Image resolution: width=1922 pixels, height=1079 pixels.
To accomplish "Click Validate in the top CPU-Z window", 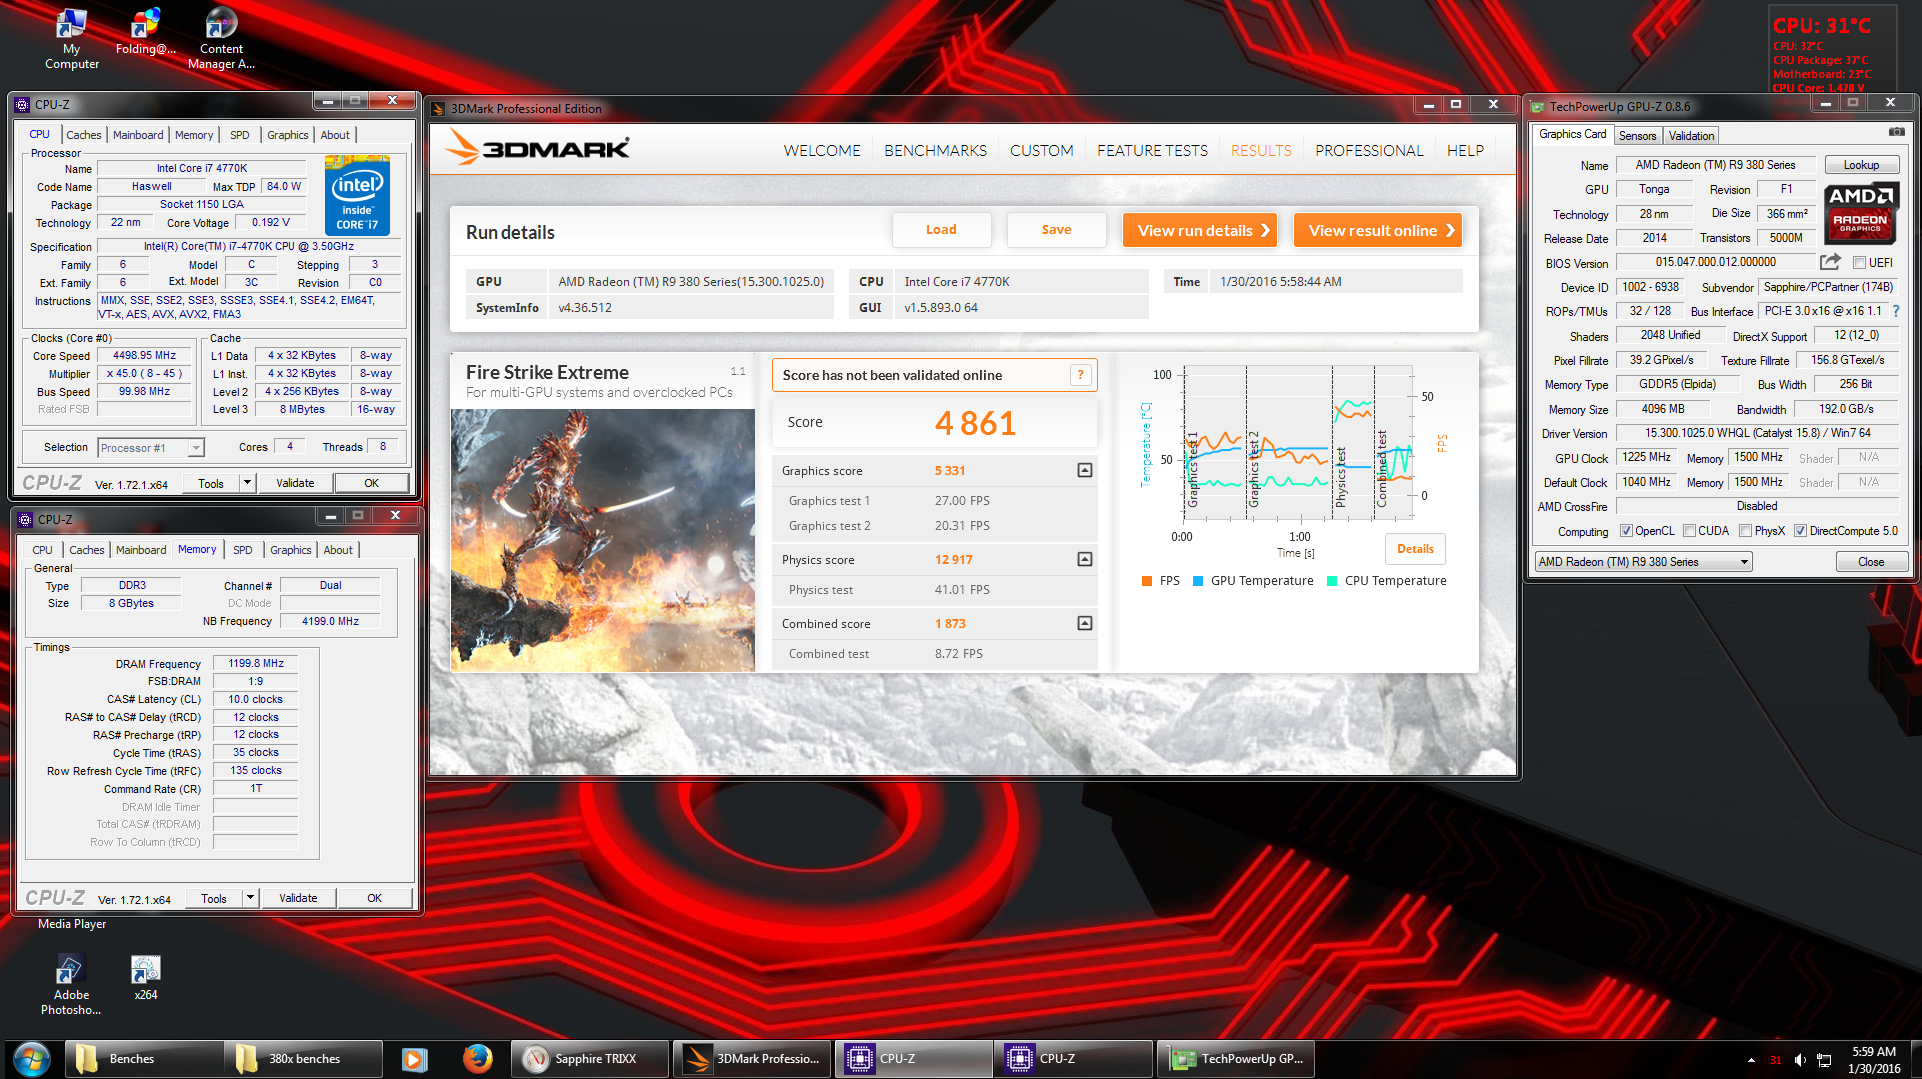I will [295, 483].
